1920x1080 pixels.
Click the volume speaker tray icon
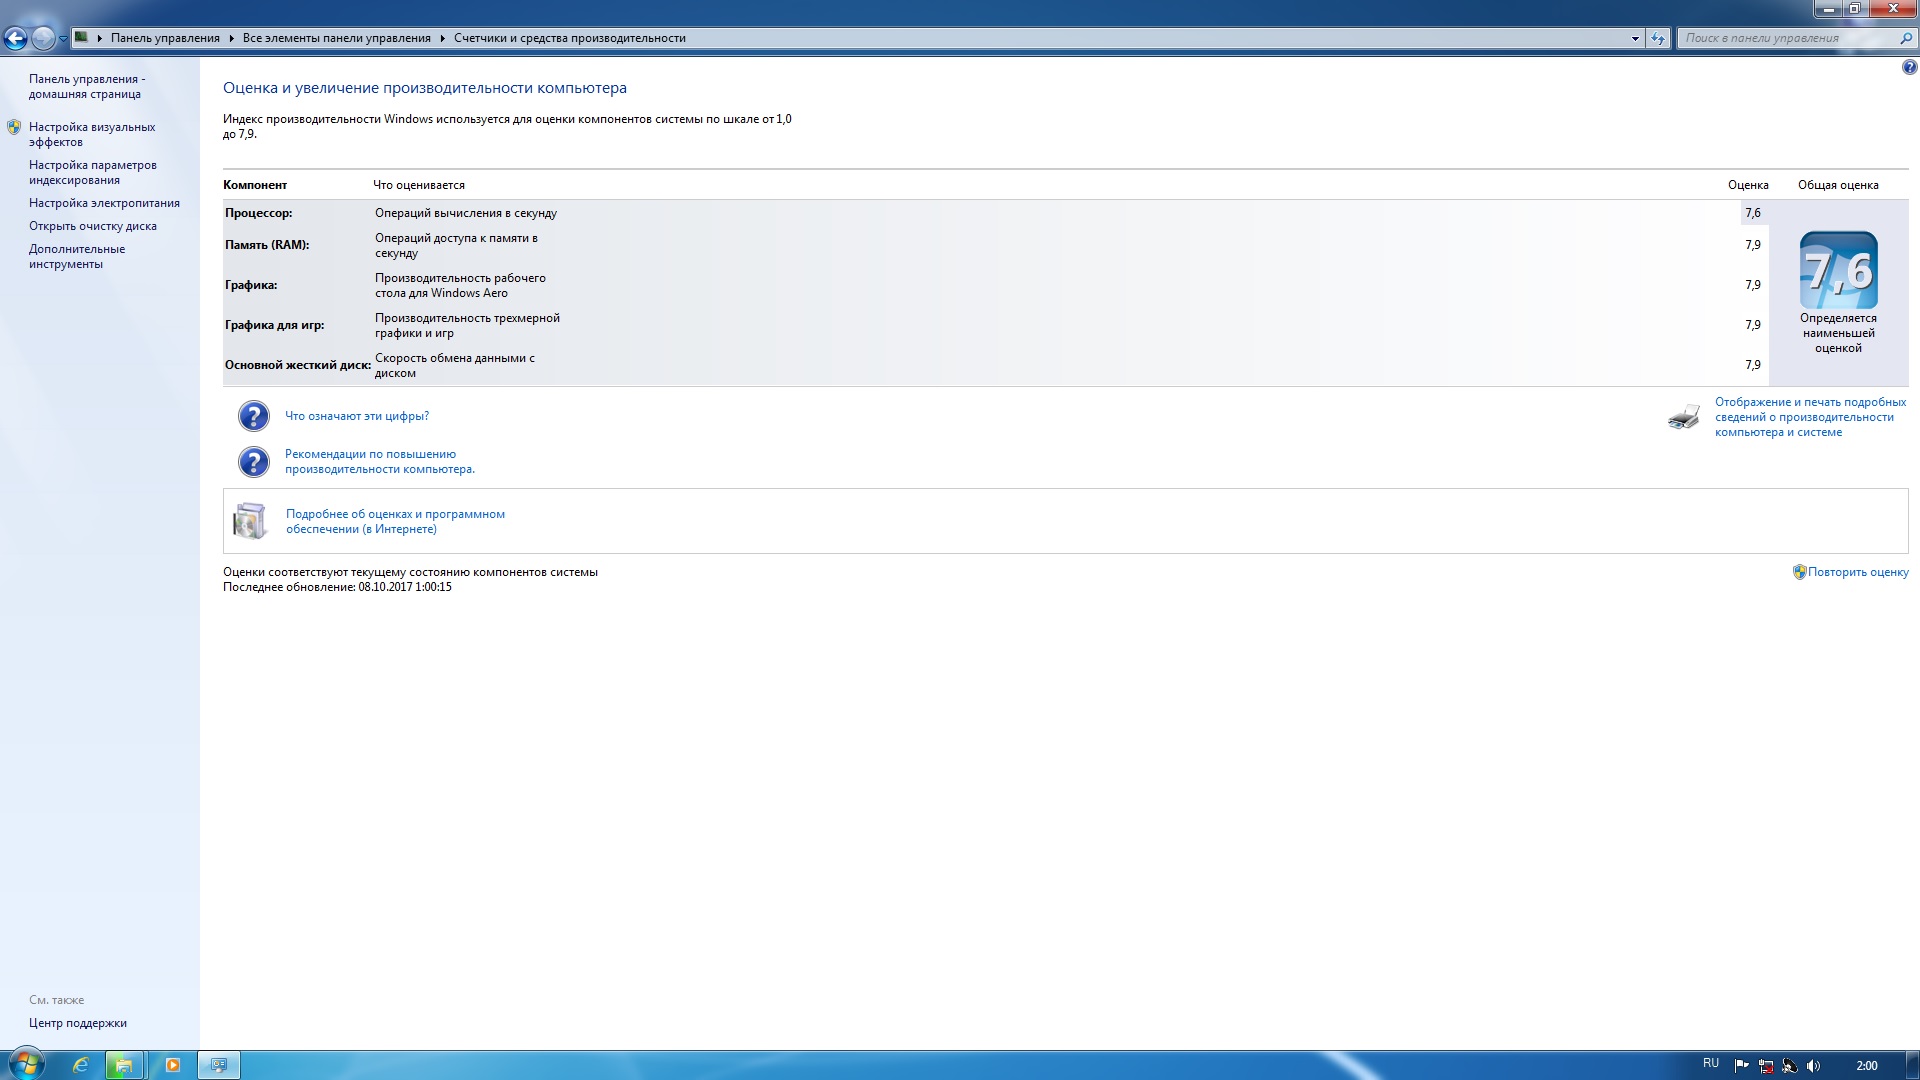(1814, 1066)
